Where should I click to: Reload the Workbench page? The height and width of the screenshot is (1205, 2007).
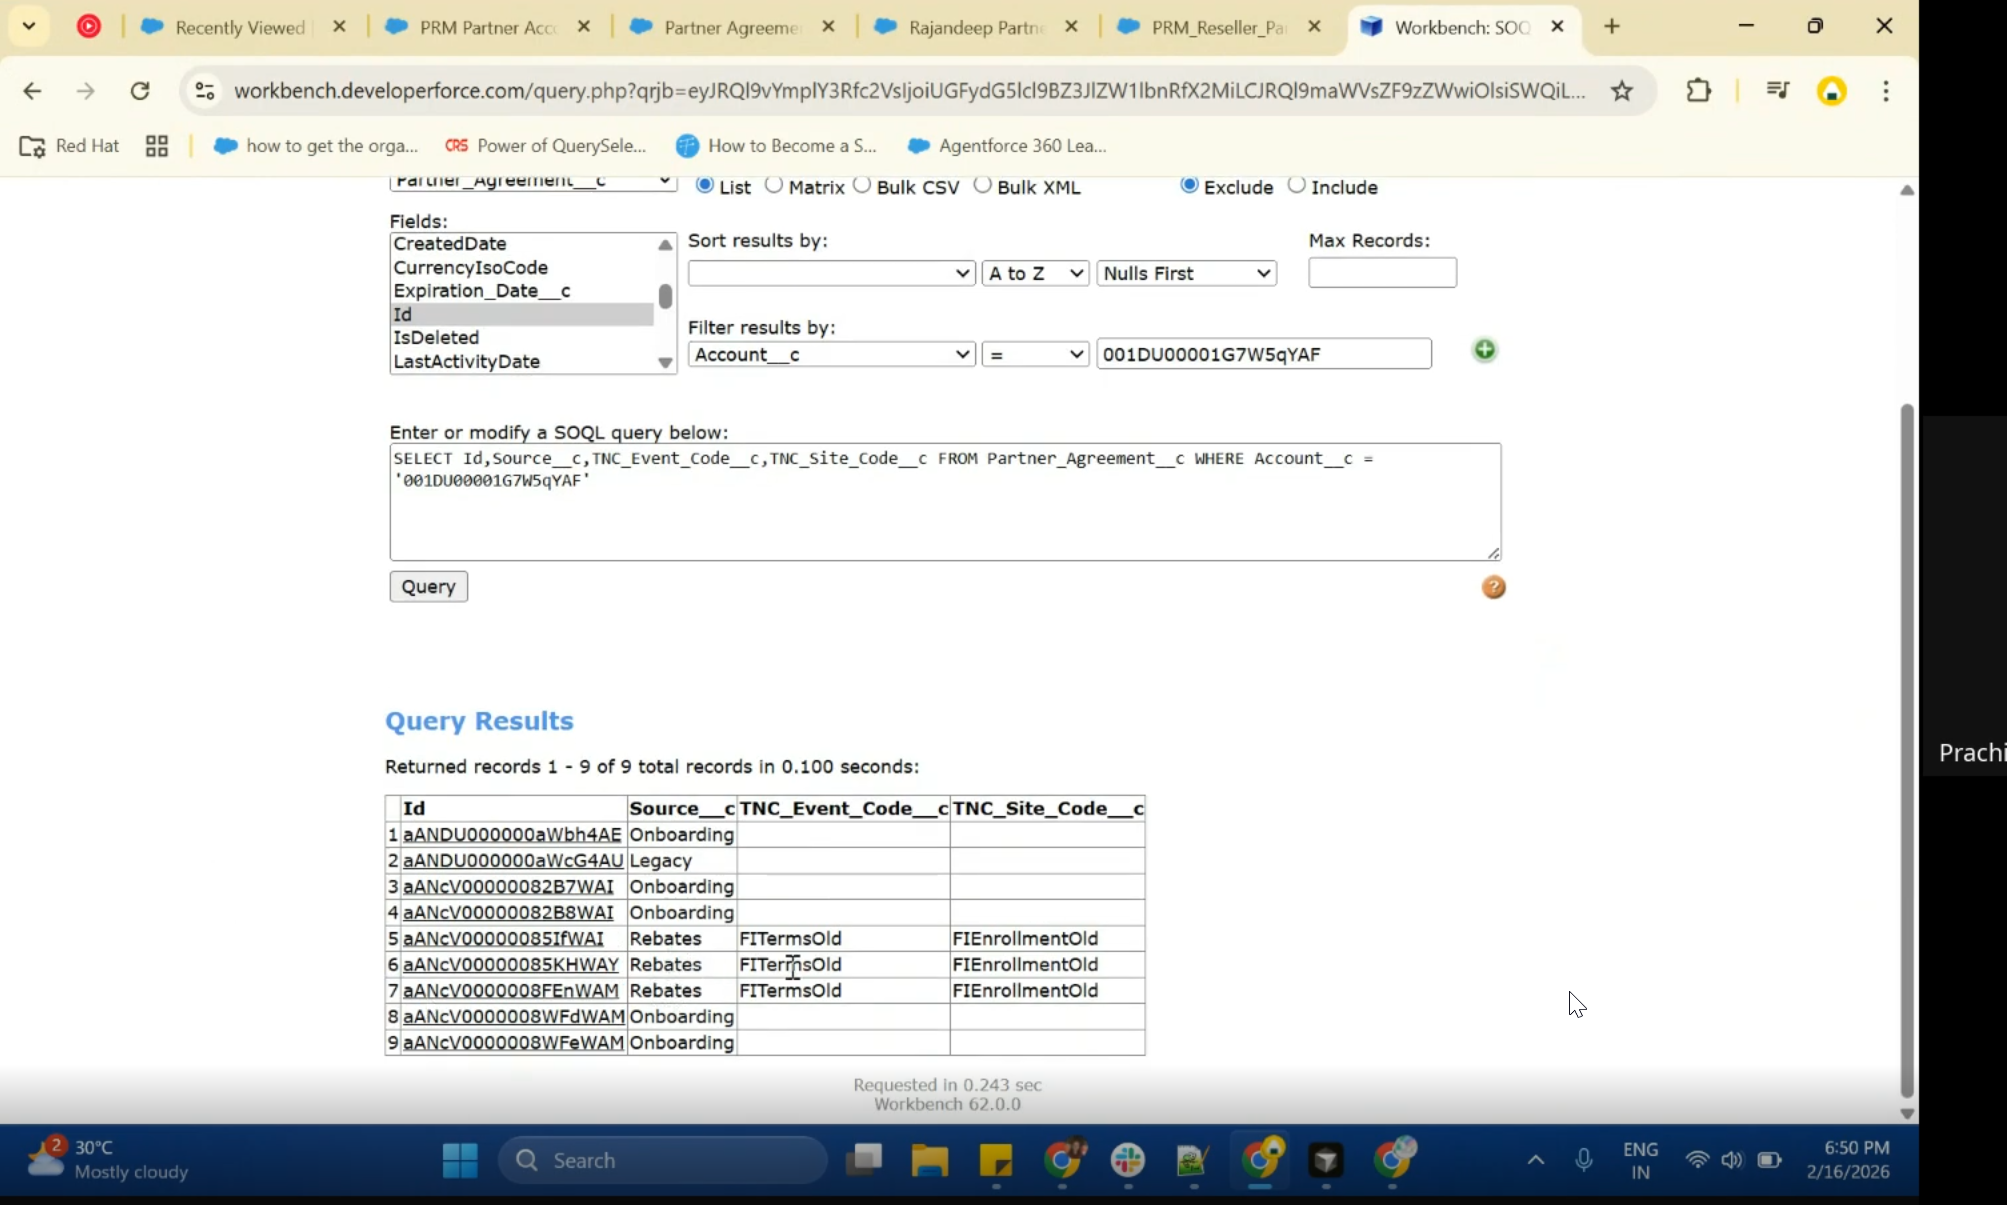pos(140,91)
